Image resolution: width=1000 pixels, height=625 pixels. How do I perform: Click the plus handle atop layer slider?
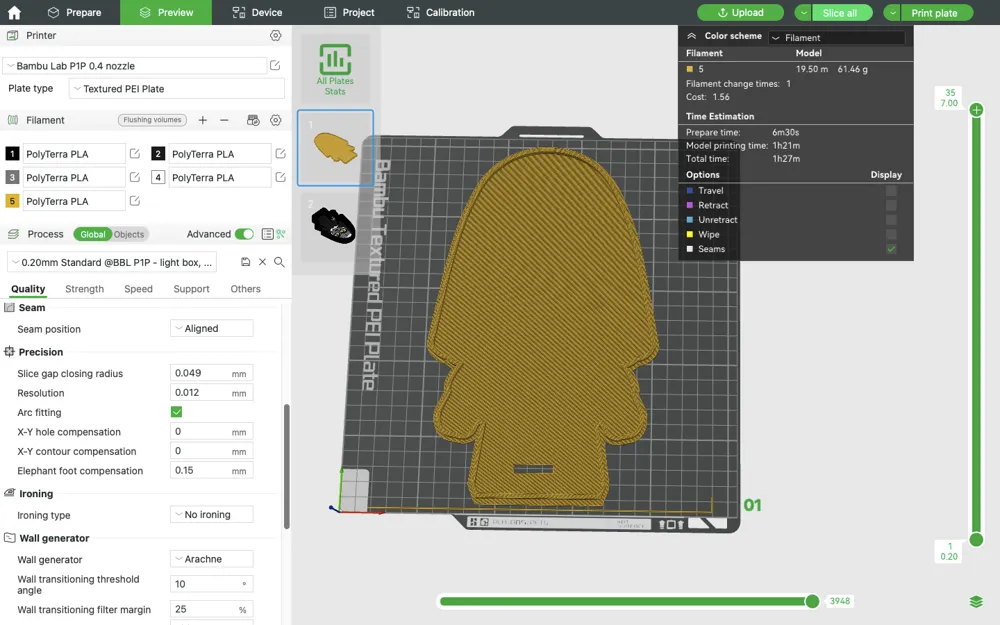click(976, 110)
